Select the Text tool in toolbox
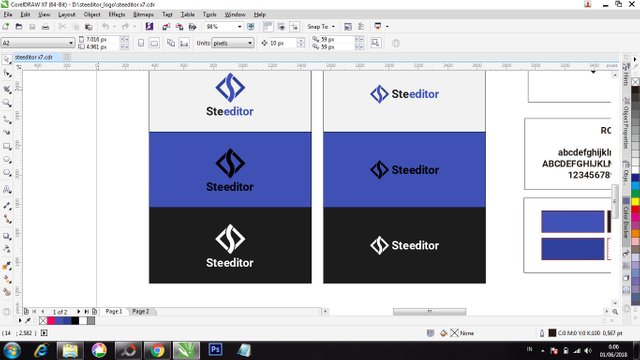The image size is (640, 360). click(7, 189)
